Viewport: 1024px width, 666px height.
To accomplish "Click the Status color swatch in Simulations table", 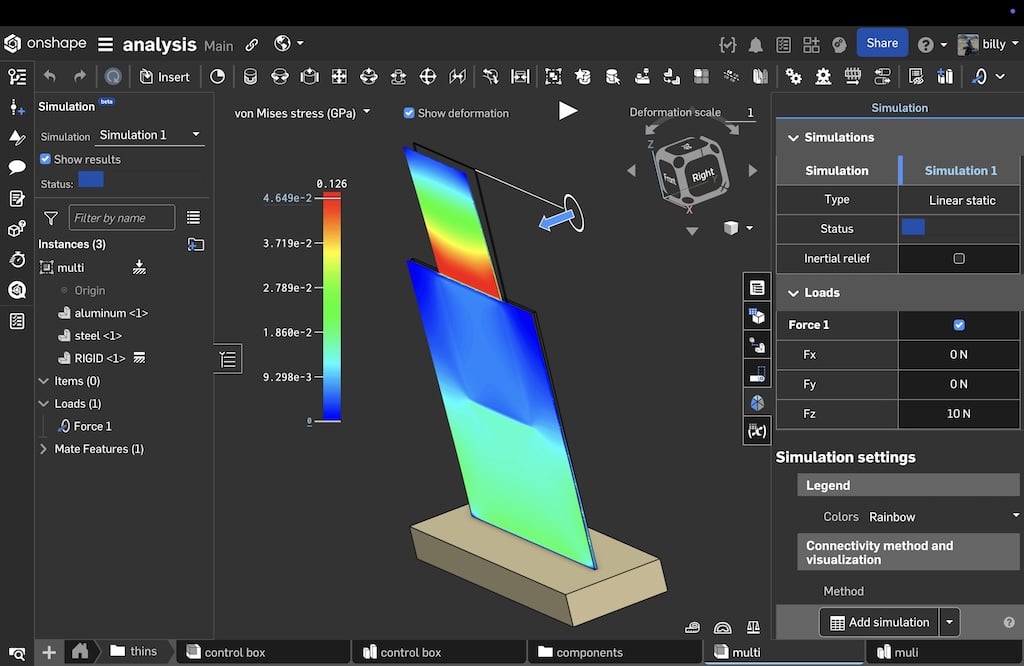I will [913, 227].
